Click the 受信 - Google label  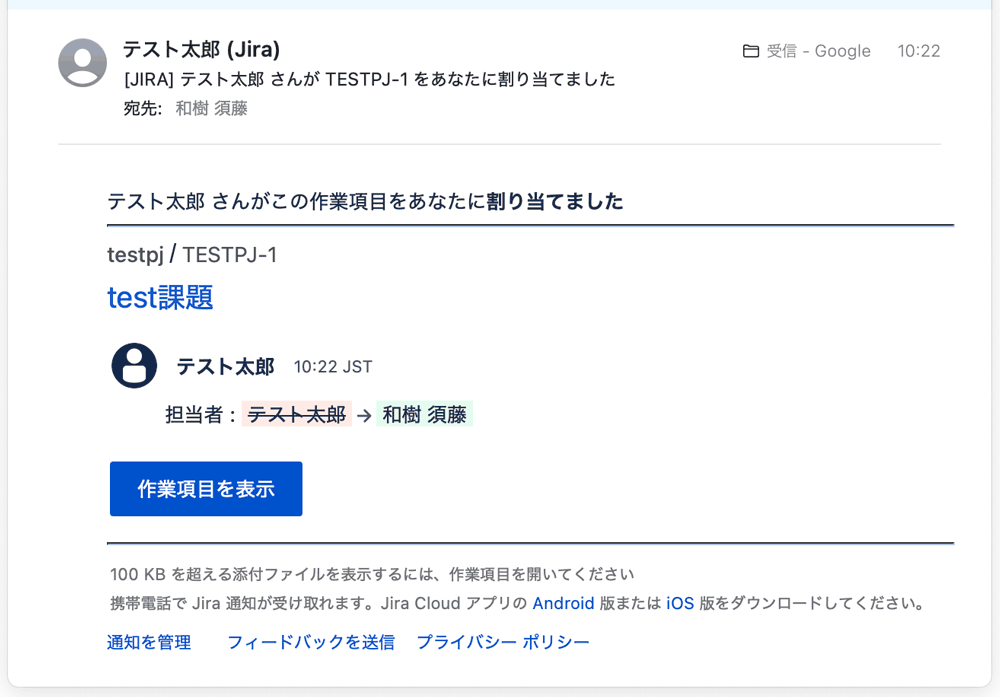[816, 51]
